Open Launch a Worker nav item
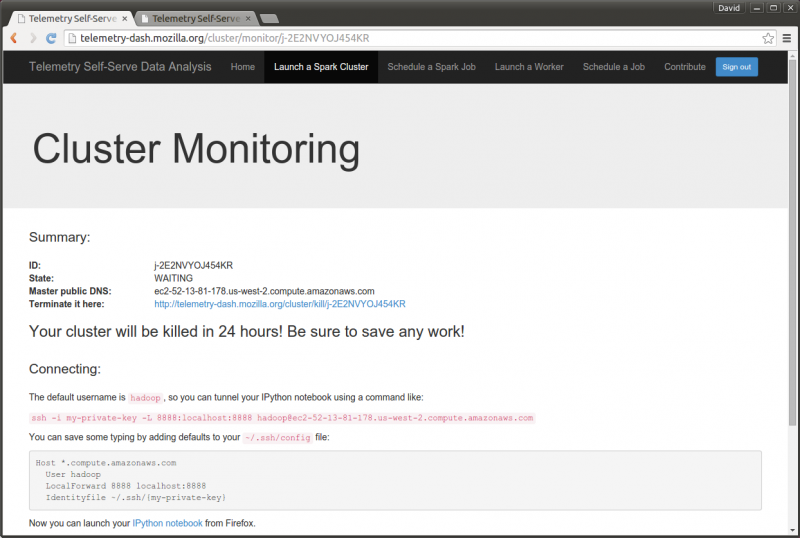The image size is (800, 538). (529, 67)
